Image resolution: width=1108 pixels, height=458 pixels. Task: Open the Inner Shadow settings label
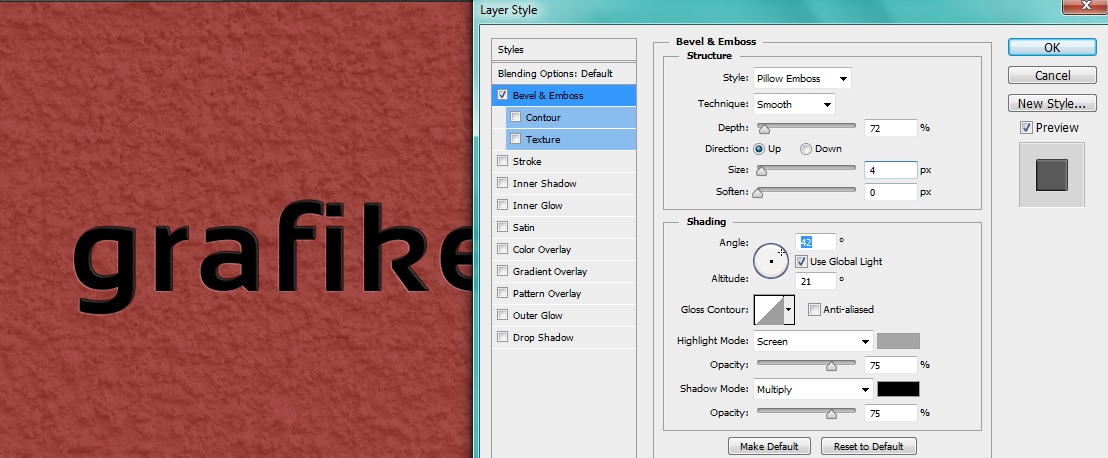[544, 183]
